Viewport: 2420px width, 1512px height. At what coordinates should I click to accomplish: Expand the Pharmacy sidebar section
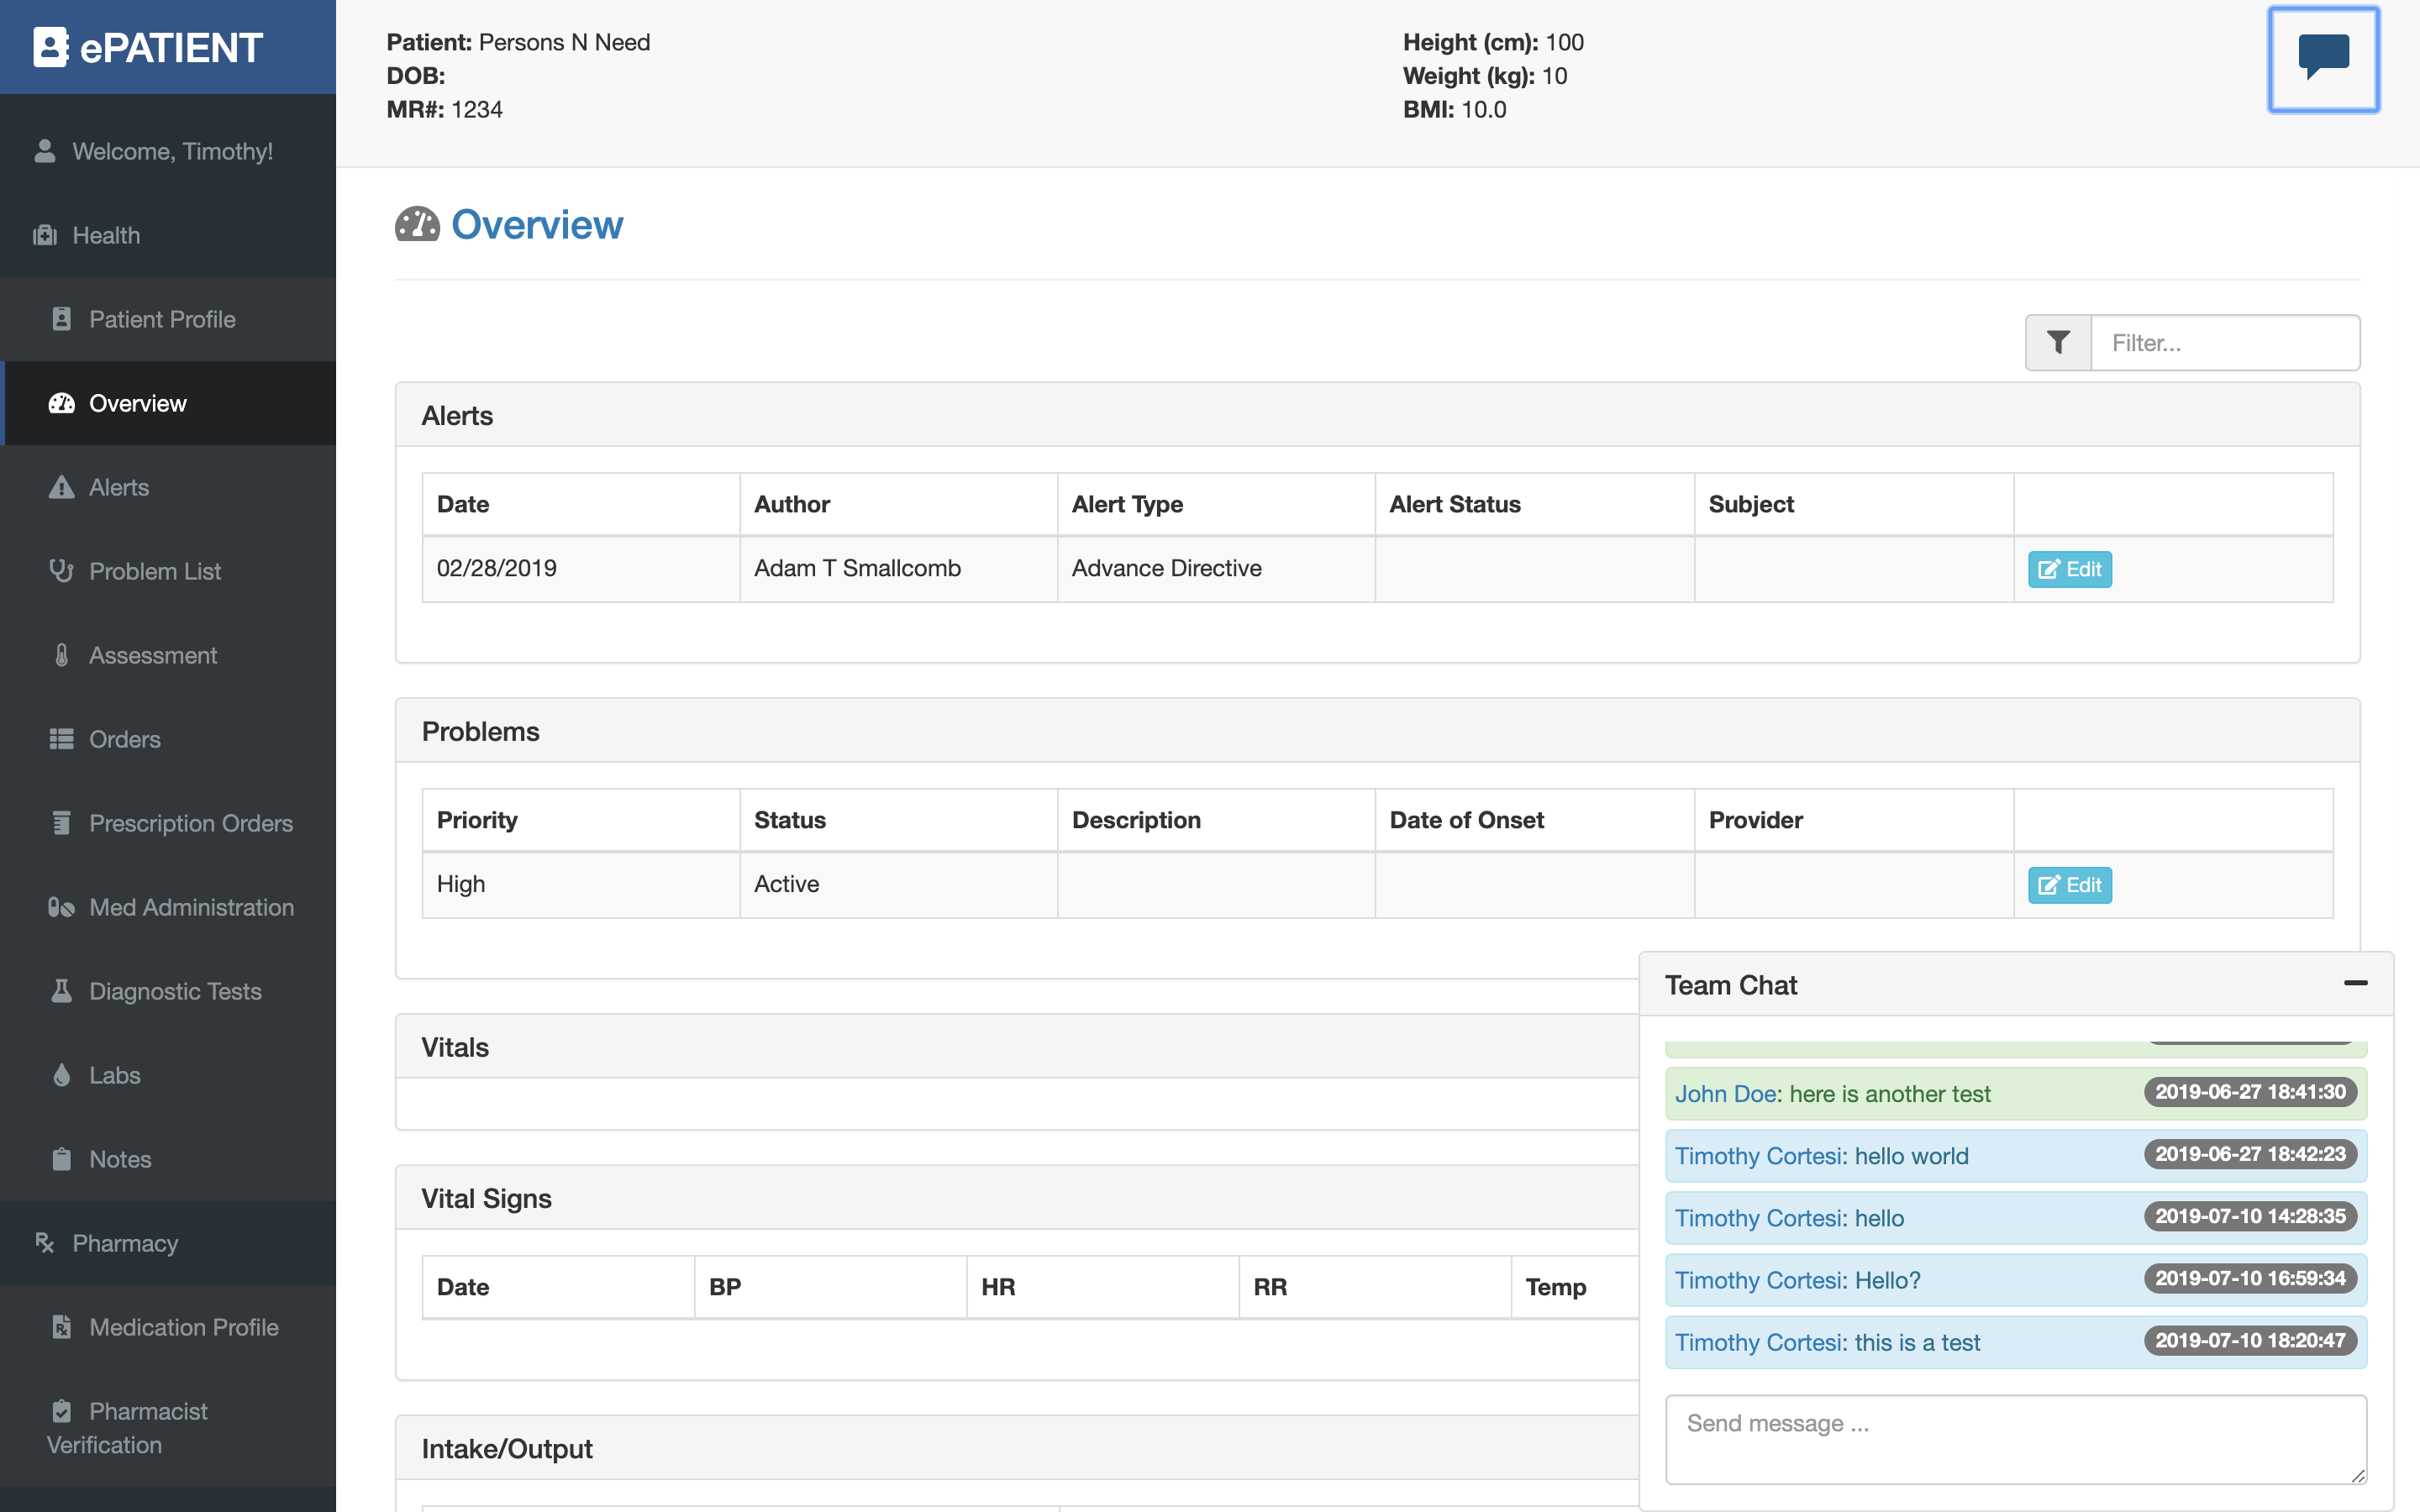click(125, 1243)
